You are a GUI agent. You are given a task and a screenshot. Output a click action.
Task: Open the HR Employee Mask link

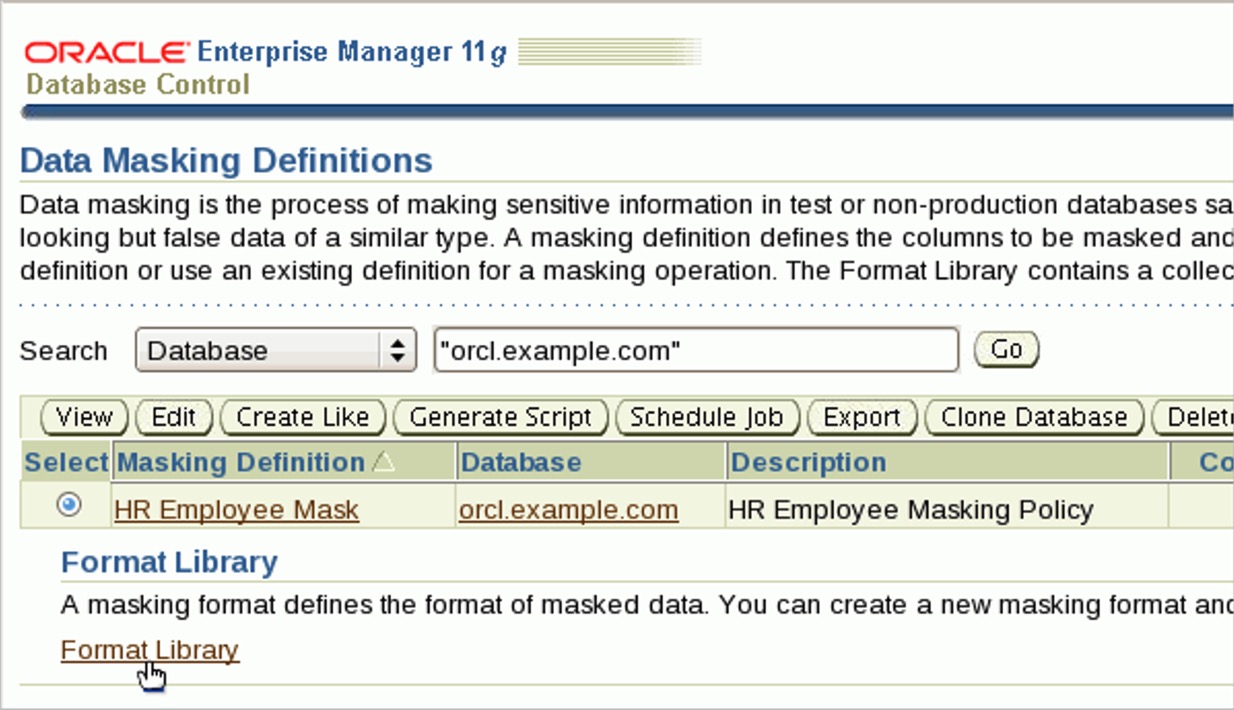point(236,510)
